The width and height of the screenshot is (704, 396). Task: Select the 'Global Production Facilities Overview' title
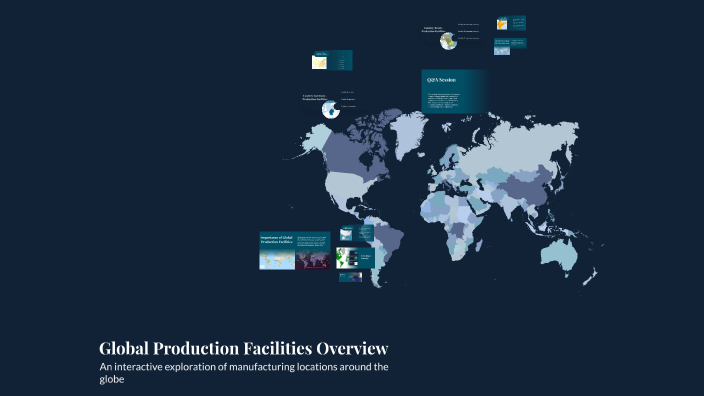pyautogui.click(x=243, y=348)
